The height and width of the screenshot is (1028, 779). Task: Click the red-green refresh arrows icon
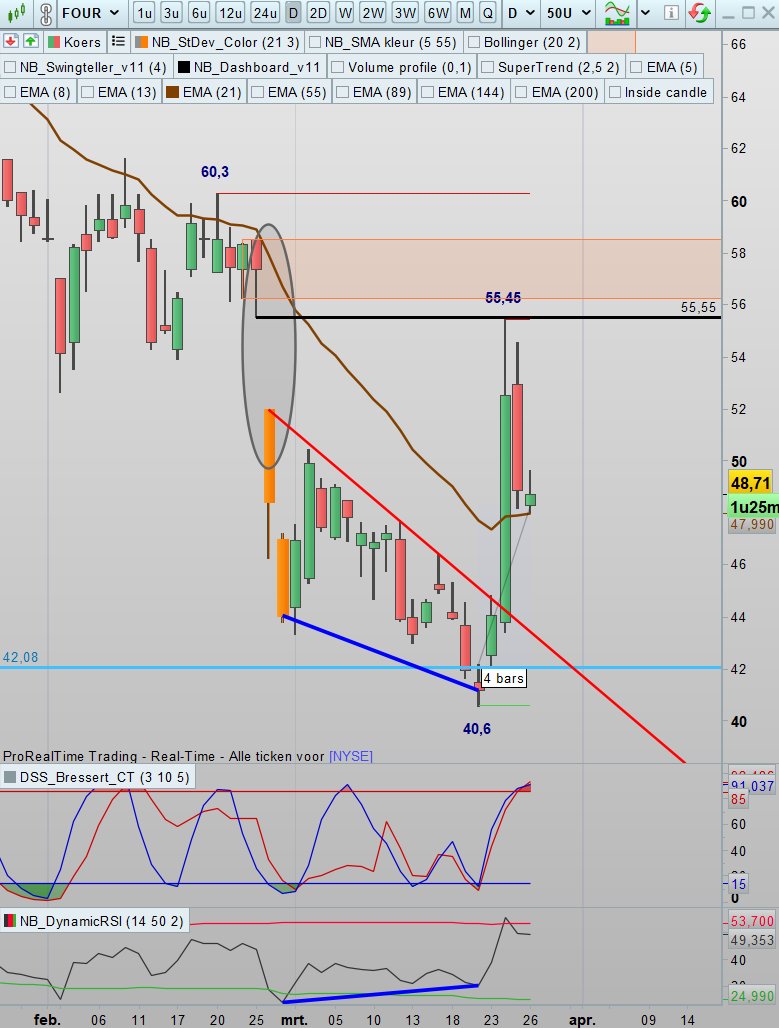pos(700,12)
